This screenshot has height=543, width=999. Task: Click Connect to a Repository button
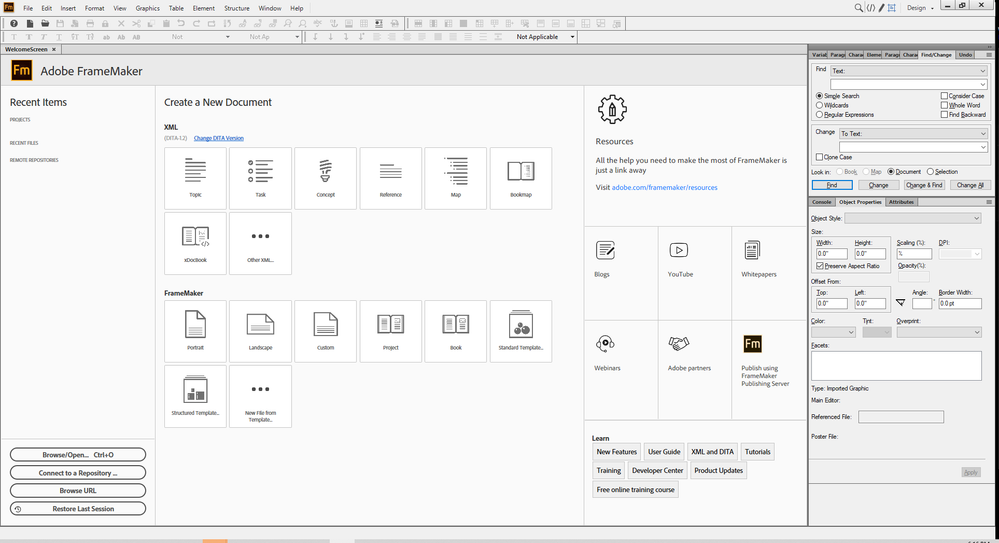(78, 473)
